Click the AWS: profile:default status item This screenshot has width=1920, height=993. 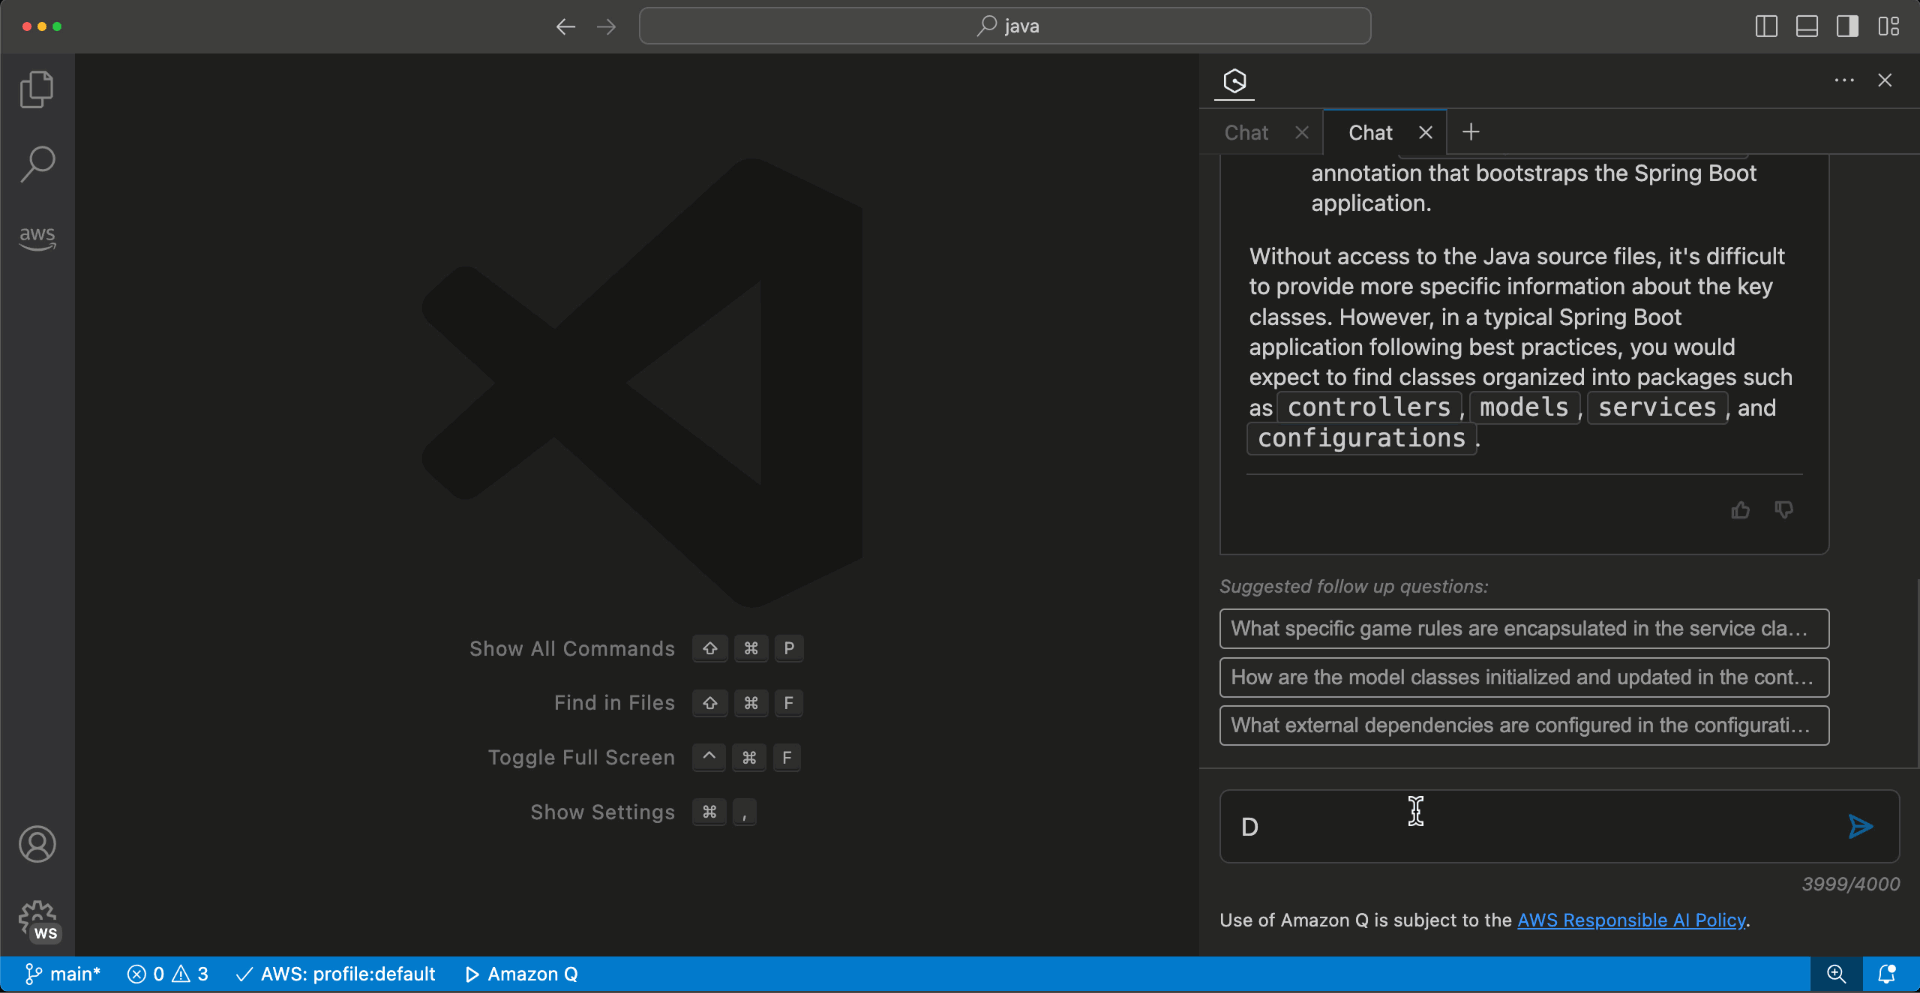(336, 974)
